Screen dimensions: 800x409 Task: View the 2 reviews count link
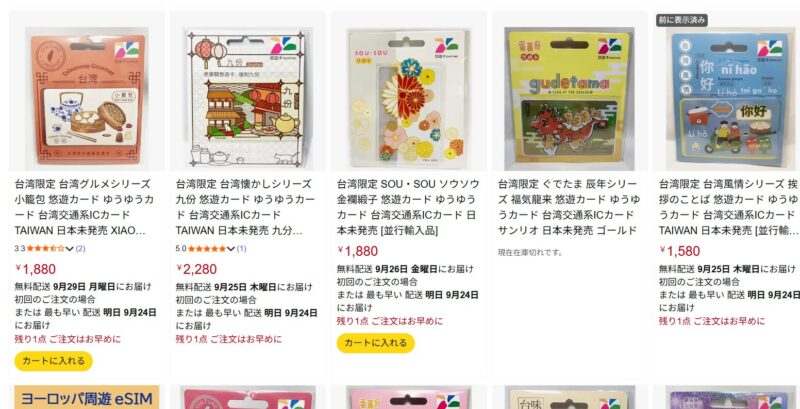click(x=81, y=249)
